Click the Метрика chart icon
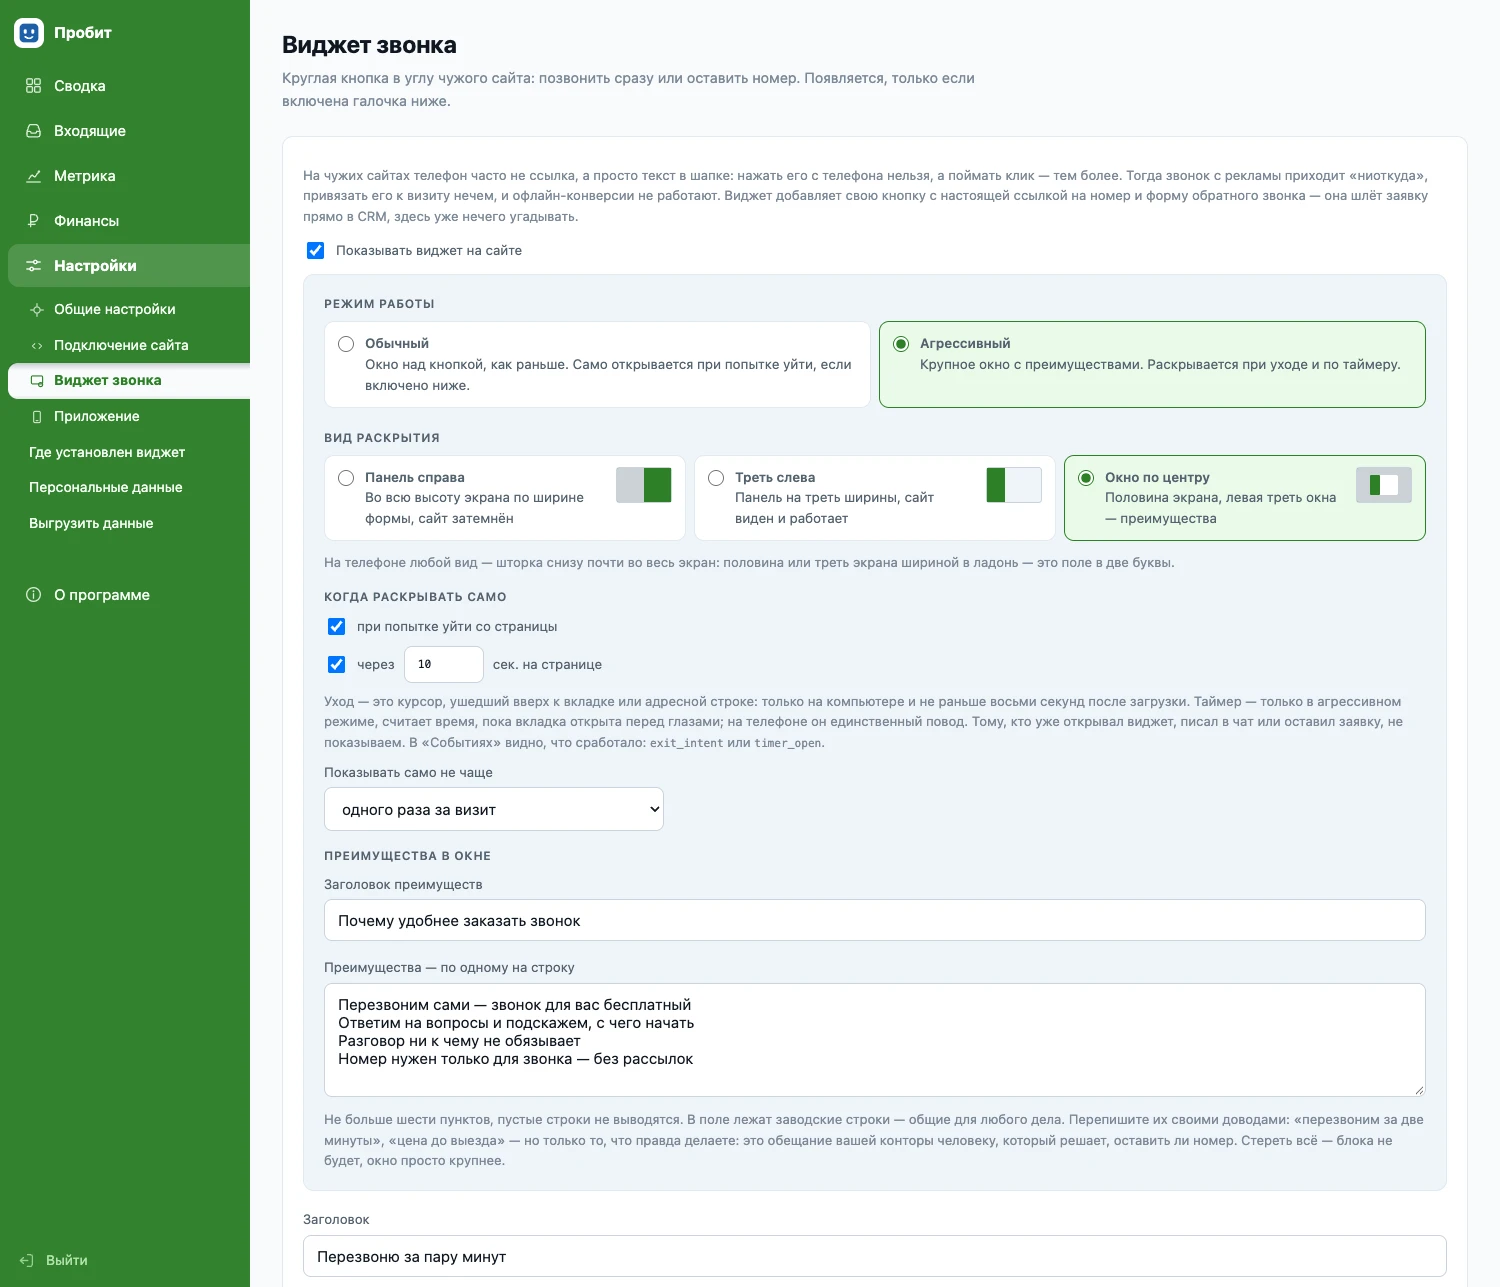1500x1287 pixels. 34,176
